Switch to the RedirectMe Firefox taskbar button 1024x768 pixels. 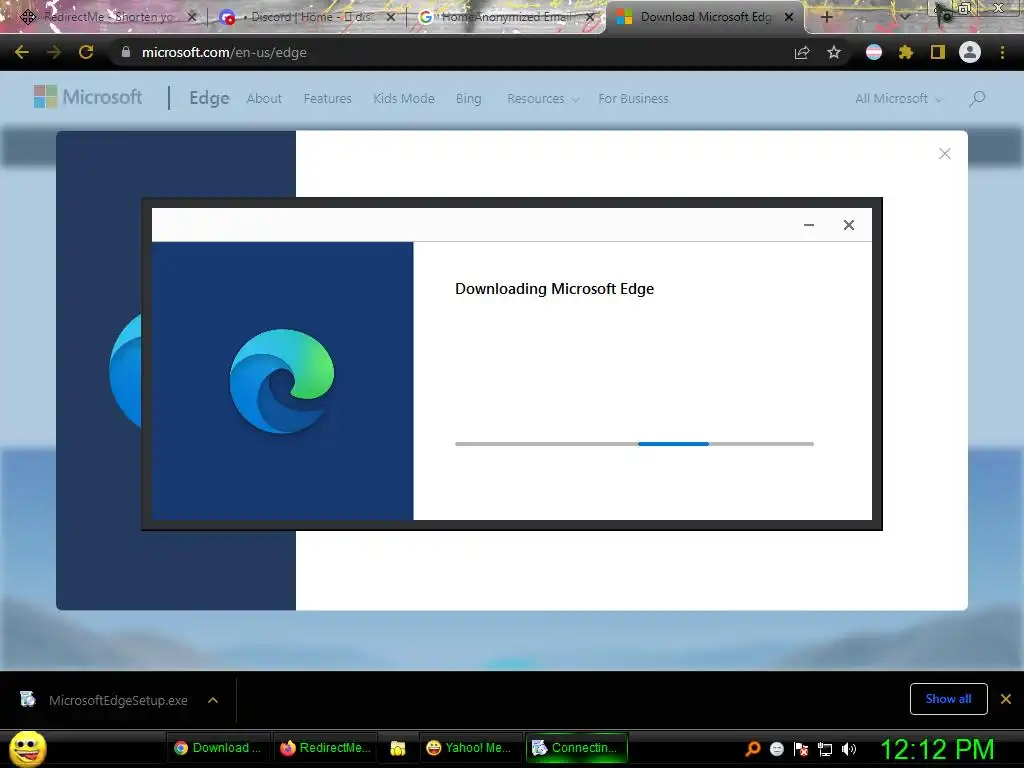[325, 748]
